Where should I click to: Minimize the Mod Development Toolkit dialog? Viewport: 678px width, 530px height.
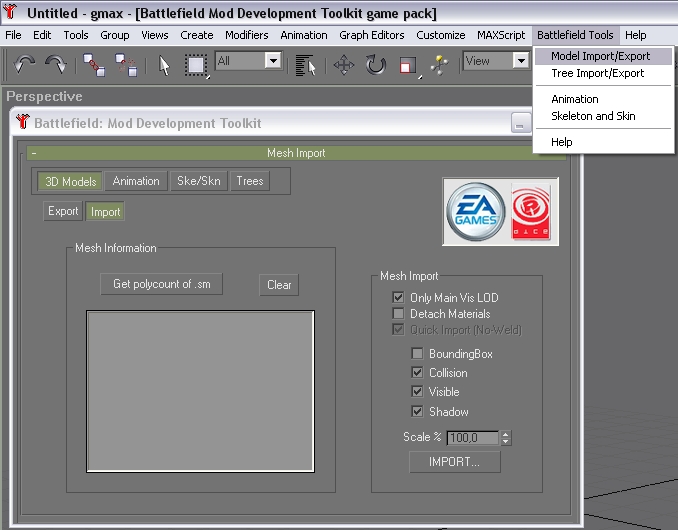click(x=520, y=123)
